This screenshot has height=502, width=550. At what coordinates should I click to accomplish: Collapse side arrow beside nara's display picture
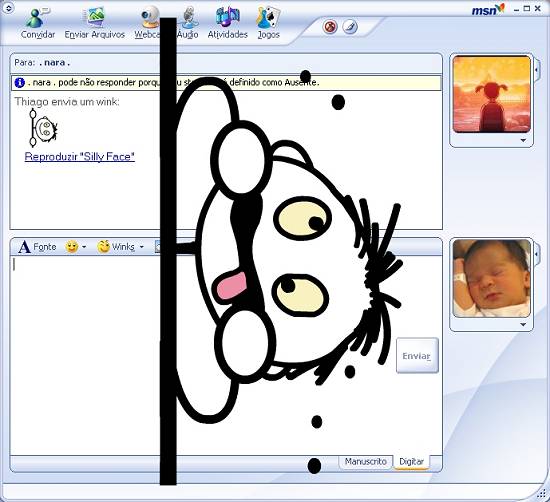[537, 70]
